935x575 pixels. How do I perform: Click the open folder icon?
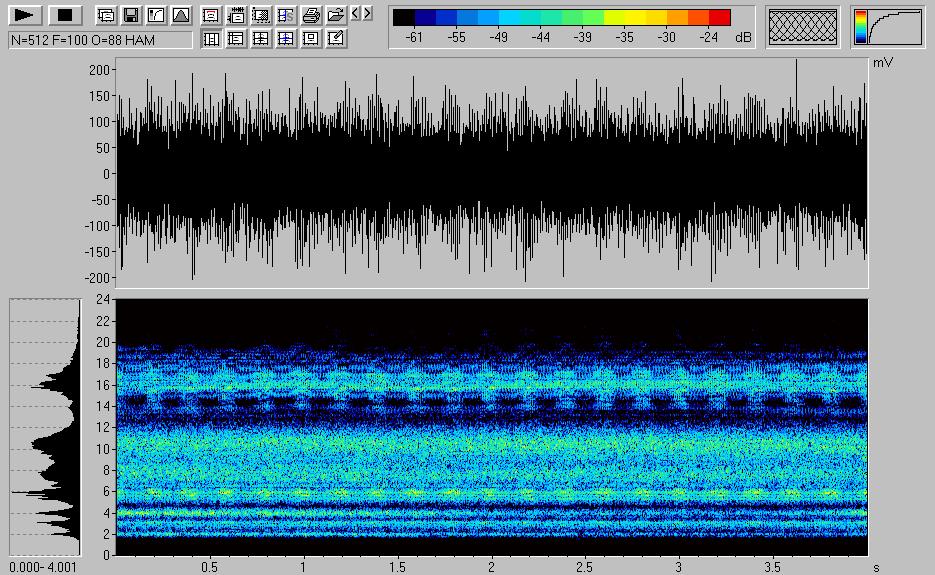tap(336, 15)
